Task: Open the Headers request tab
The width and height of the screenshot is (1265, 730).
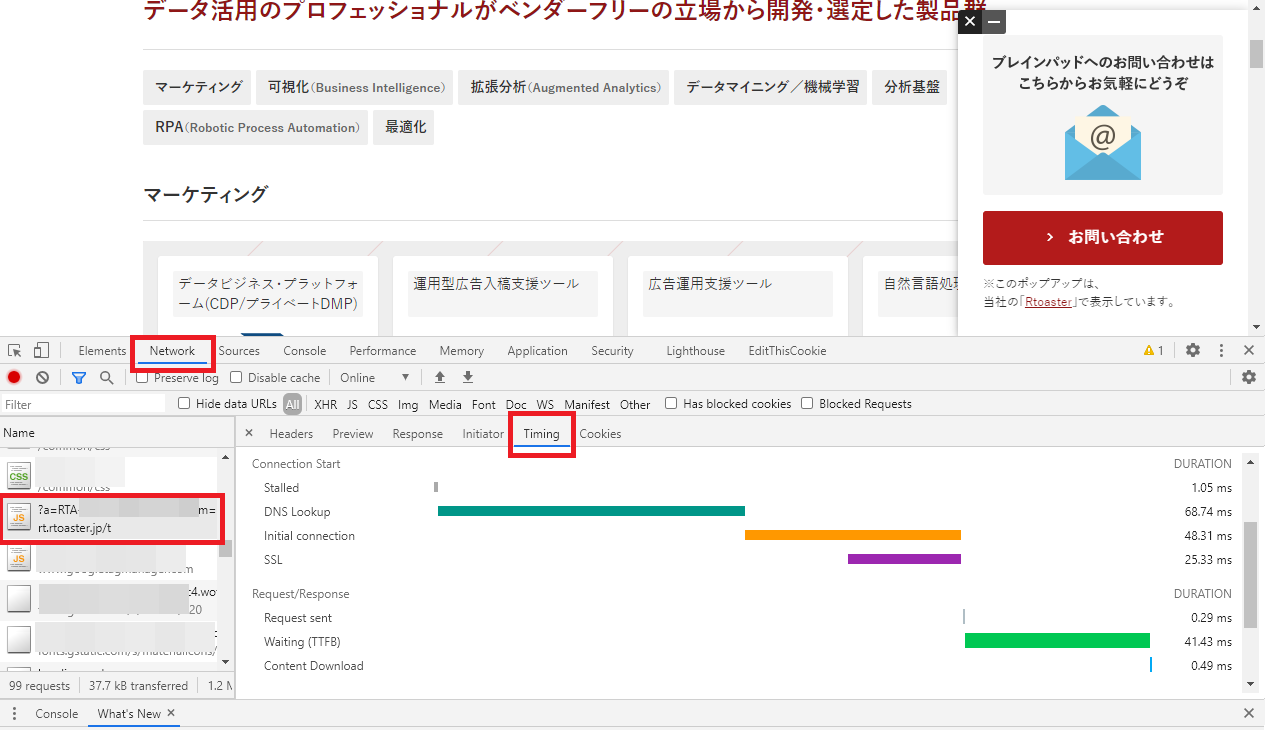Action: click(x=291, y=433)
